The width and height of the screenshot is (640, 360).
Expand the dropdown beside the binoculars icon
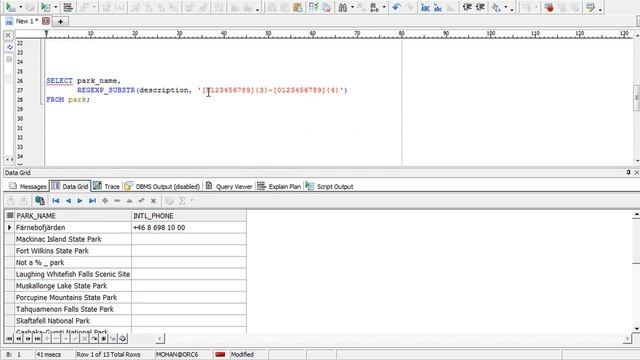click(352, 7)
